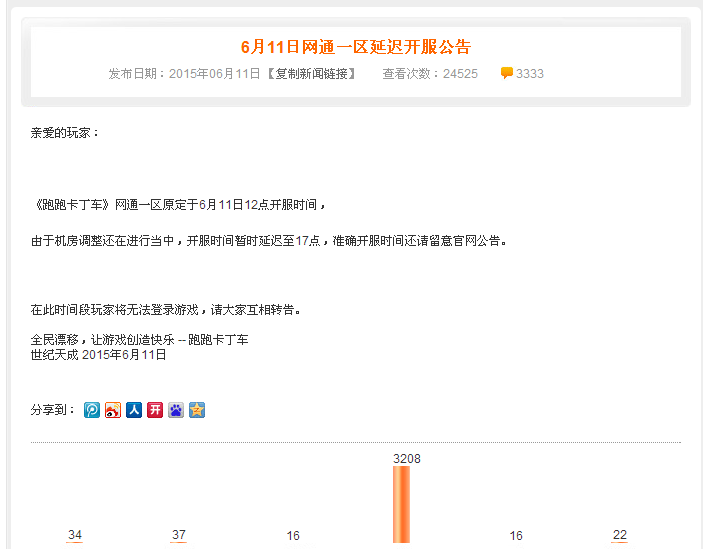Screen dimensions: 703x549
Task: Share to Tencent Weibo icon
Action: (x=92, y=410)
